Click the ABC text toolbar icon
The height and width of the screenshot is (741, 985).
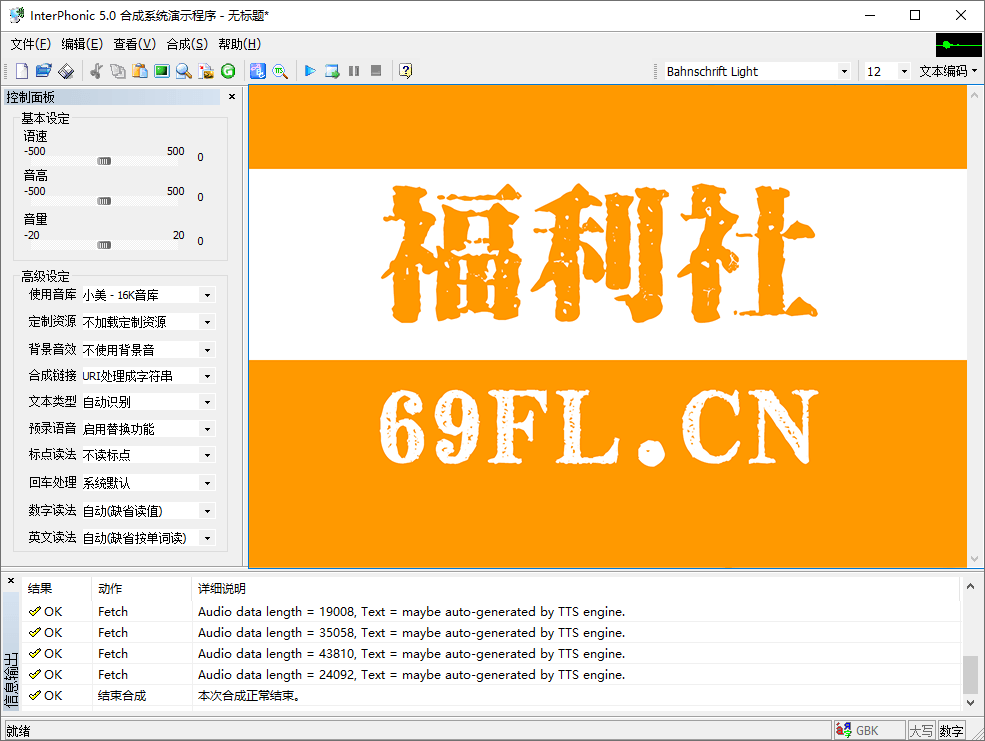(258, 71)
